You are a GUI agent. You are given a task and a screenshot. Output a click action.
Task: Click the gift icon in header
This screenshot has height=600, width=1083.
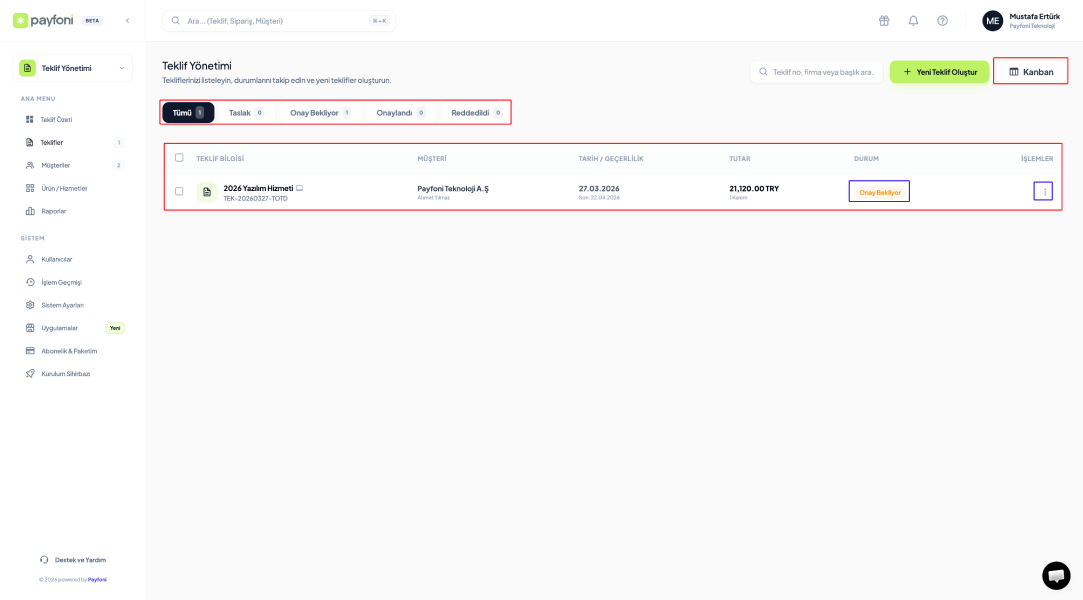(884, 21)
